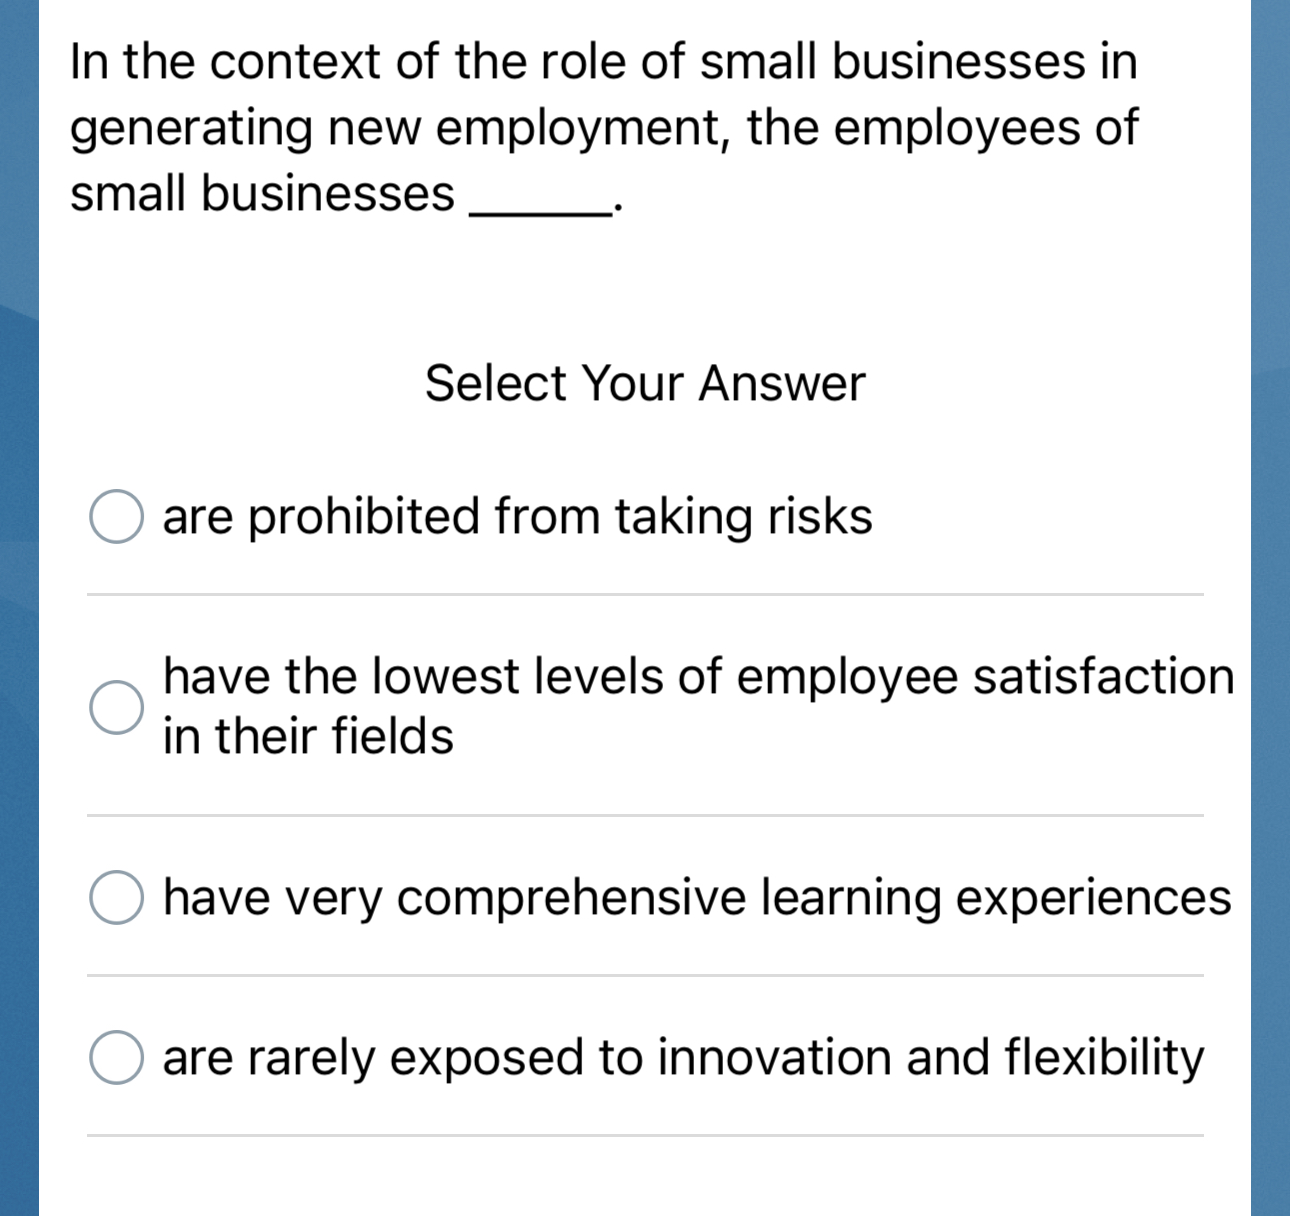The image size is (1290, 1216).
Task: Click the words 'in their fields'
Action: click(x=307, y=736)
